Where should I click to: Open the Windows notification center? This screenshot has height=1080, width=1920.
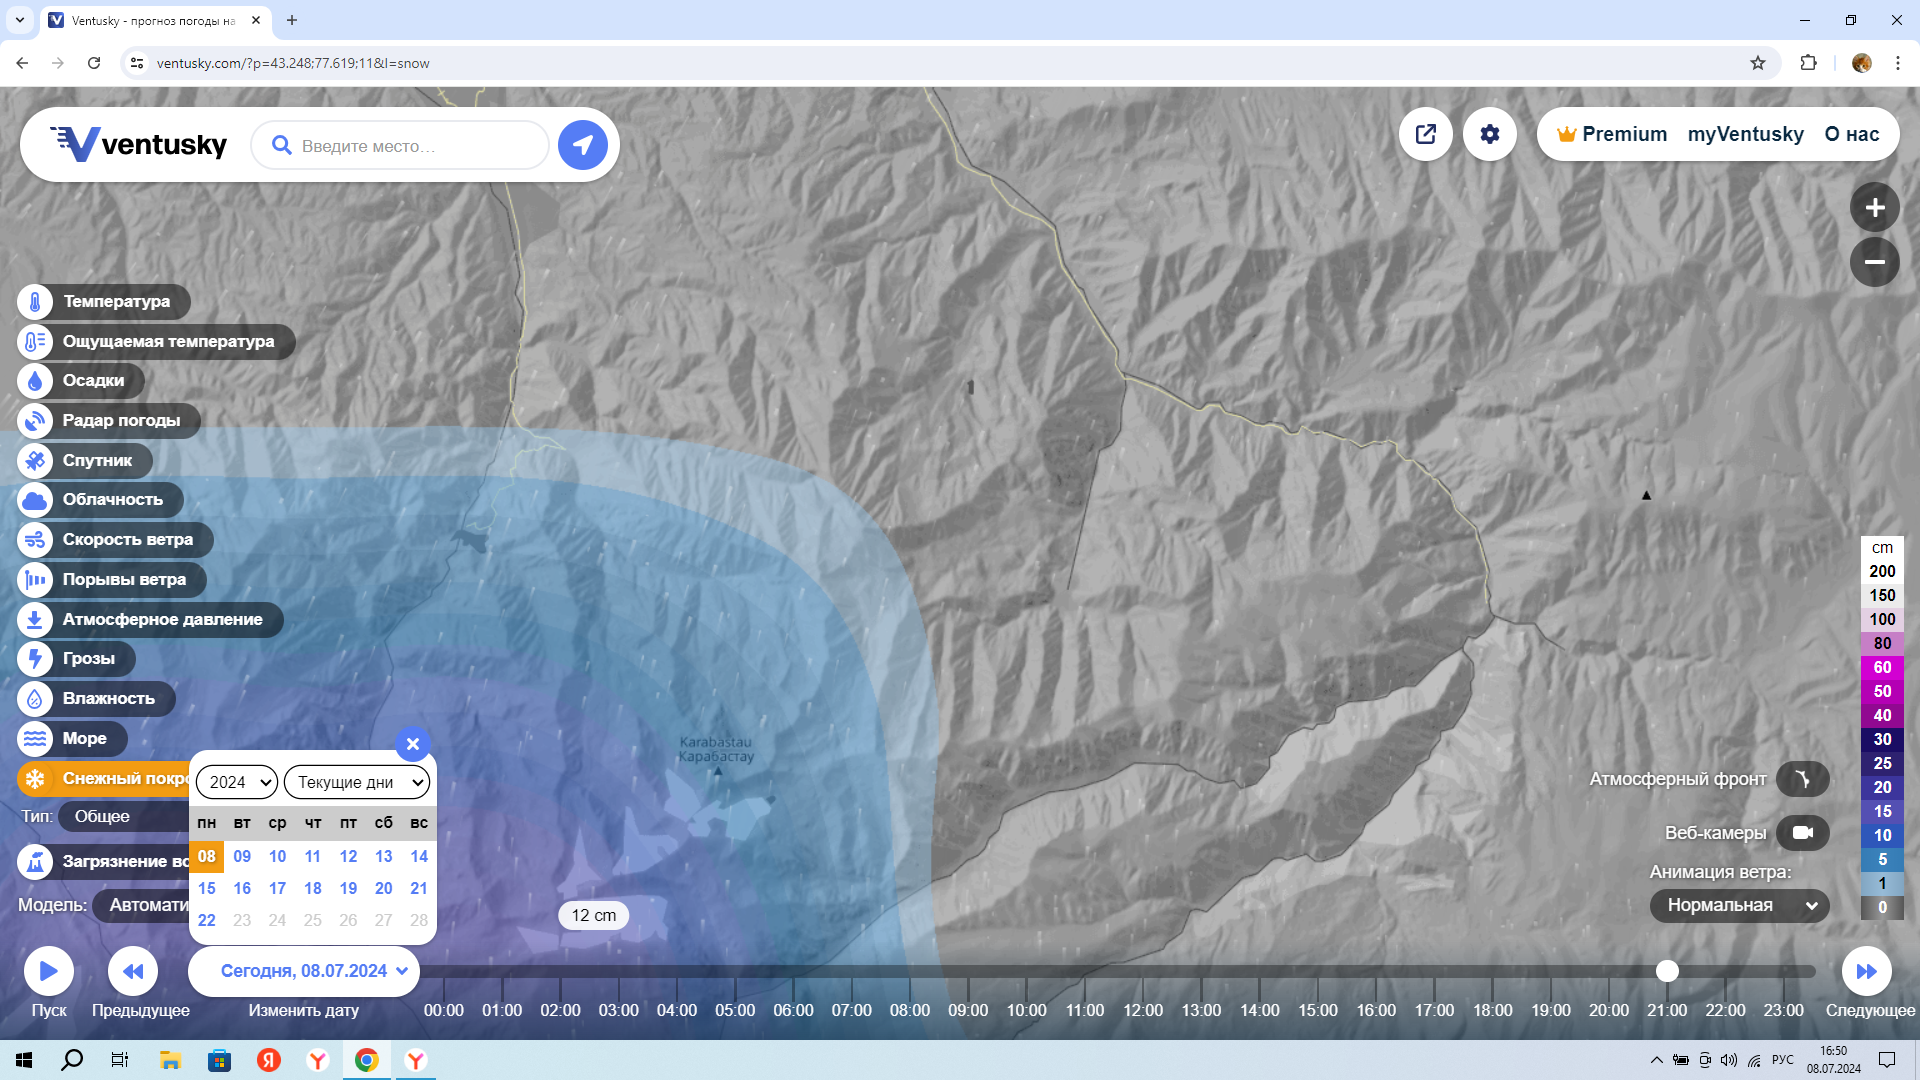(x=1887, y=1060)
